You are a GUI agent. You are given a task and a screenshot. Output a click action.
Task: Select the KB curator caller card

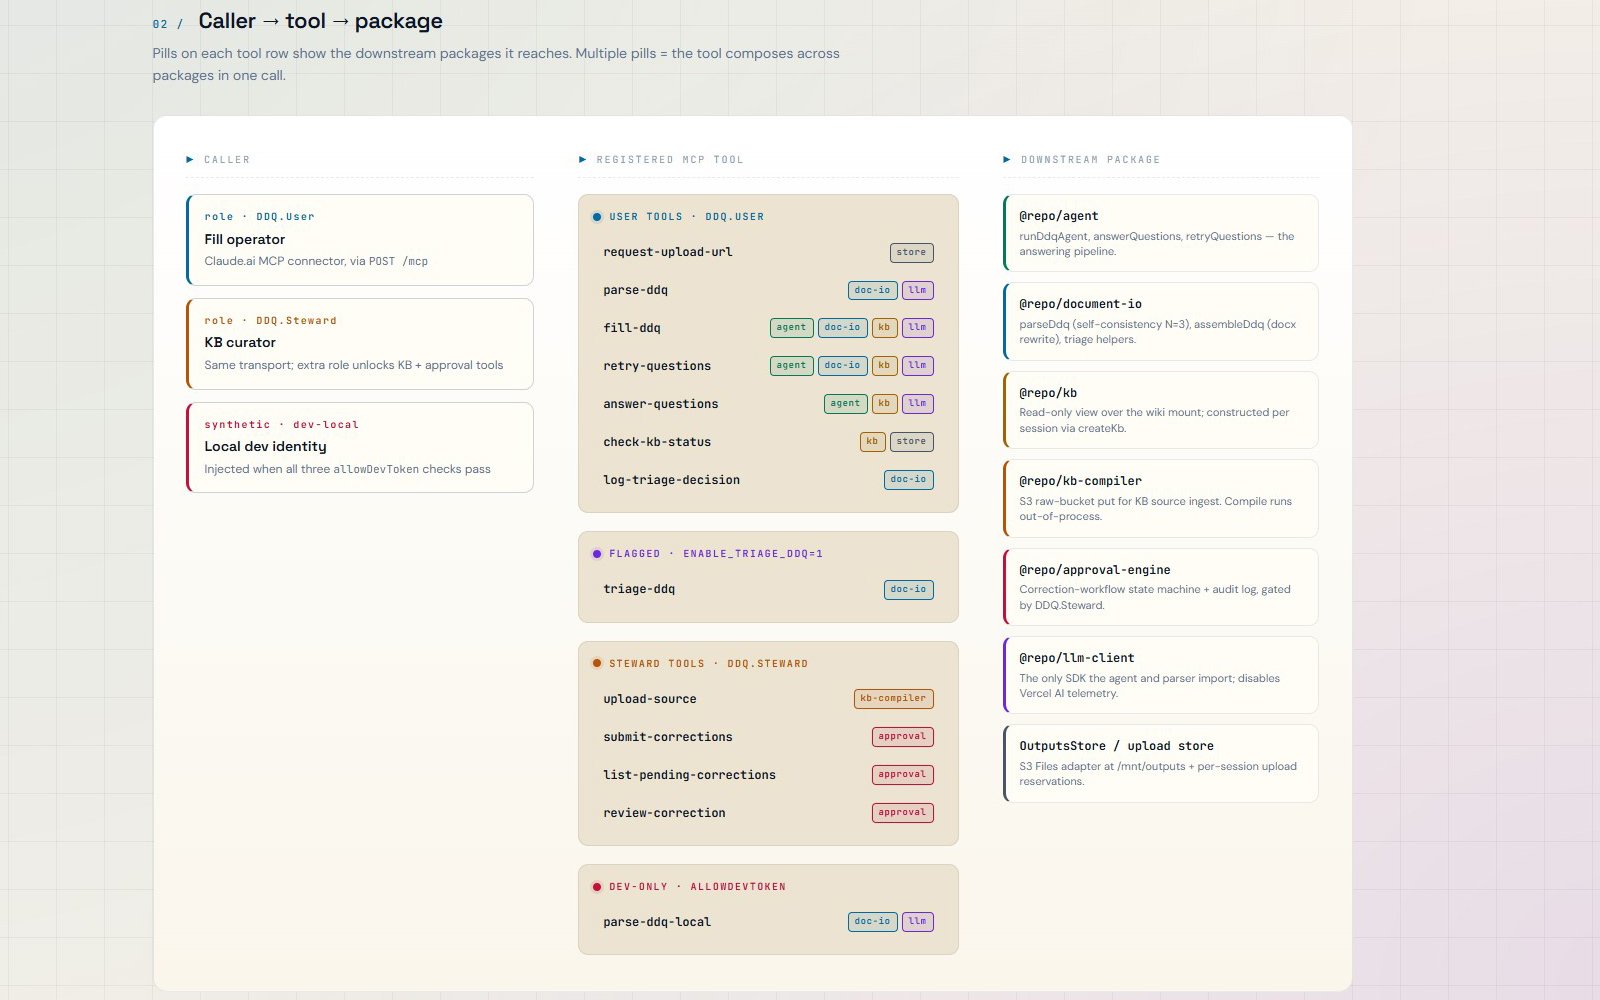pyautogui.click(x=360, y=344)
